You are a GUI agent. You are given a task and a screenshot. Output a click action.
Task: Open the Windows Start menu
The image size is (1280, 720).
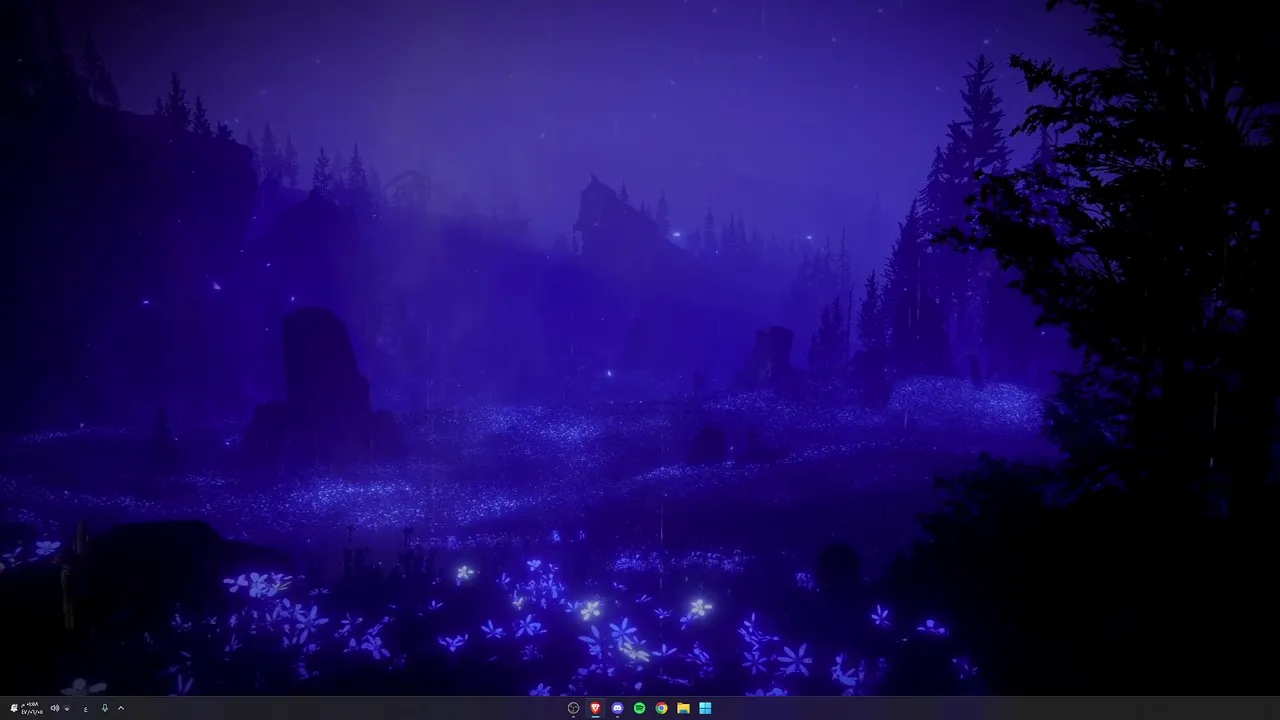pos(706,708)
